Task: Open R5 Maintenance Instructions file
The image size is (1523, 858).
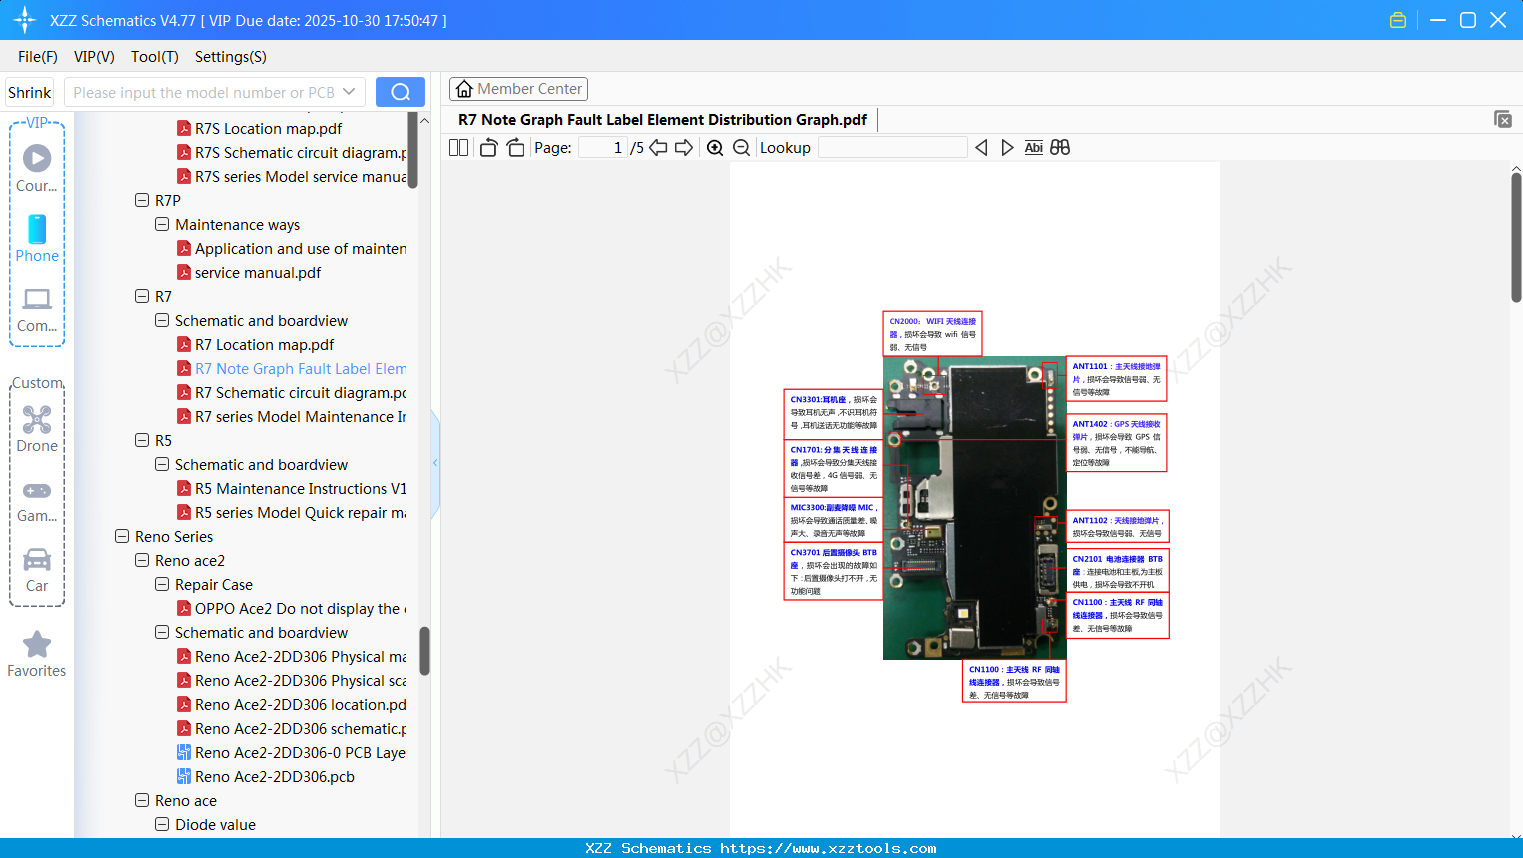Action: coord(292,488)
